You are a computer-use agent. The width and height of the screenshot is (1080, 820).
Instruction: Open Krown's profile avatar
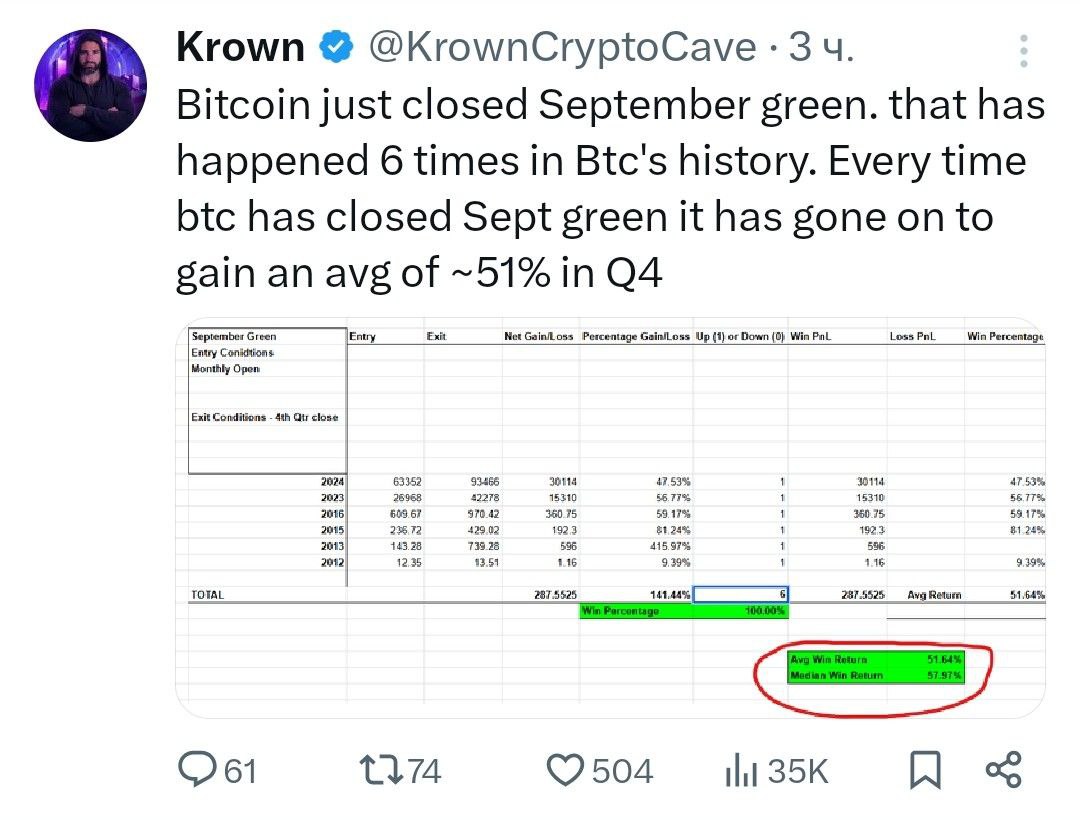coord(91,85)
